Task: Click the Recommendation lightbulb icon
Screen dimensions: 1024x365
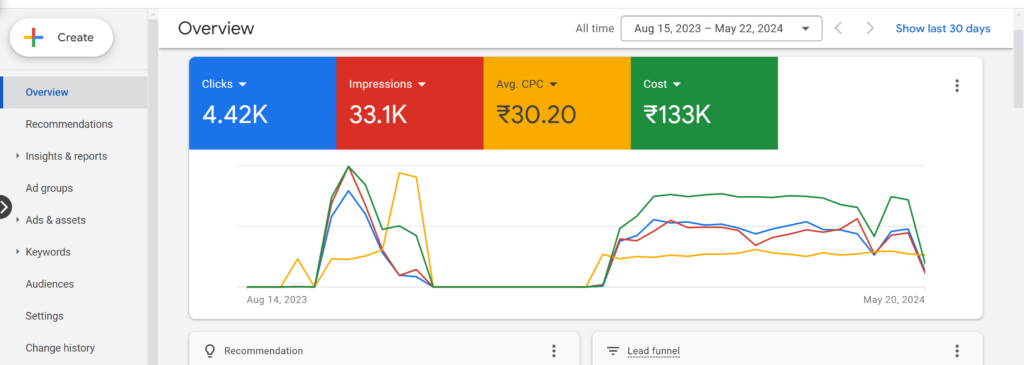Action: click(210, 351)
